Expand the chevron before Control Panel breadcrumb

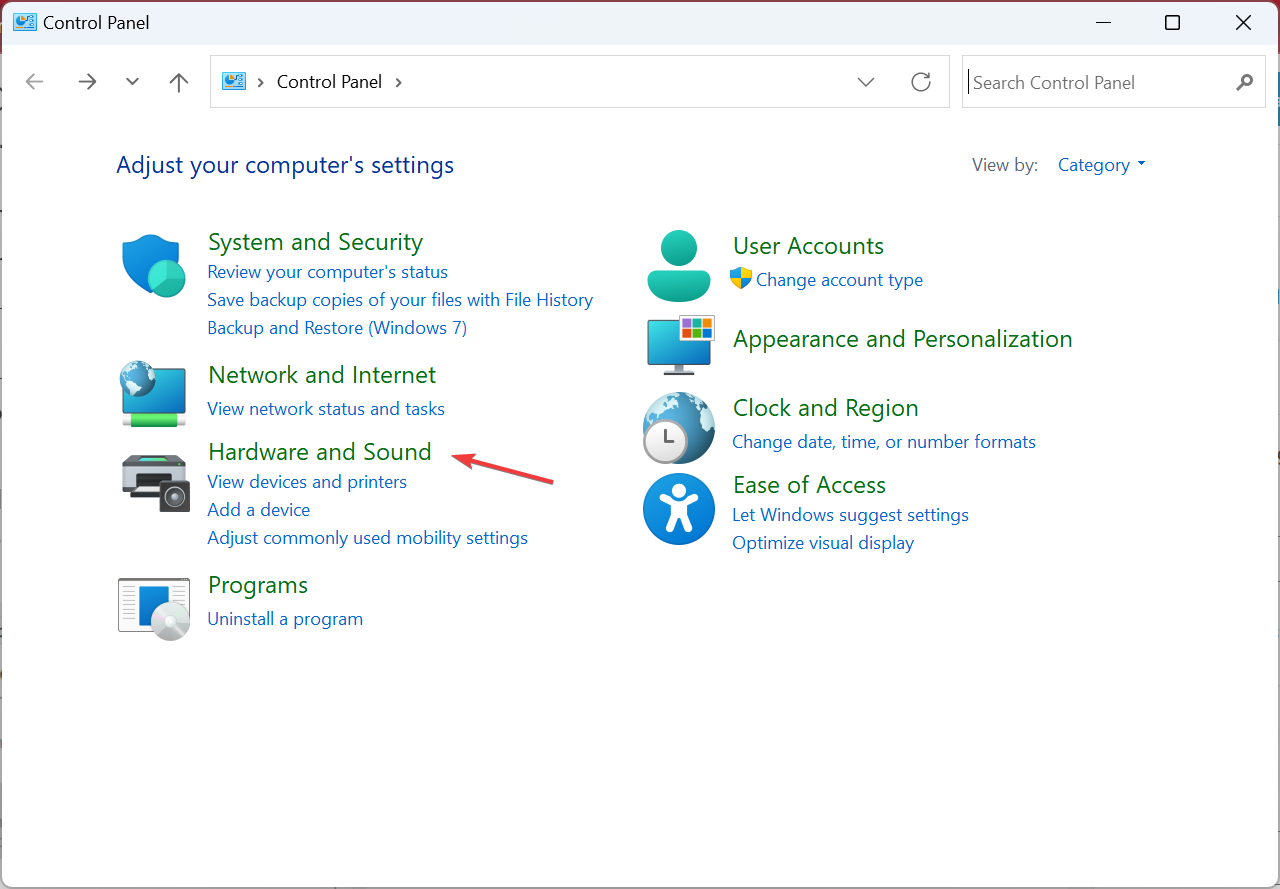tap(261, 82)
